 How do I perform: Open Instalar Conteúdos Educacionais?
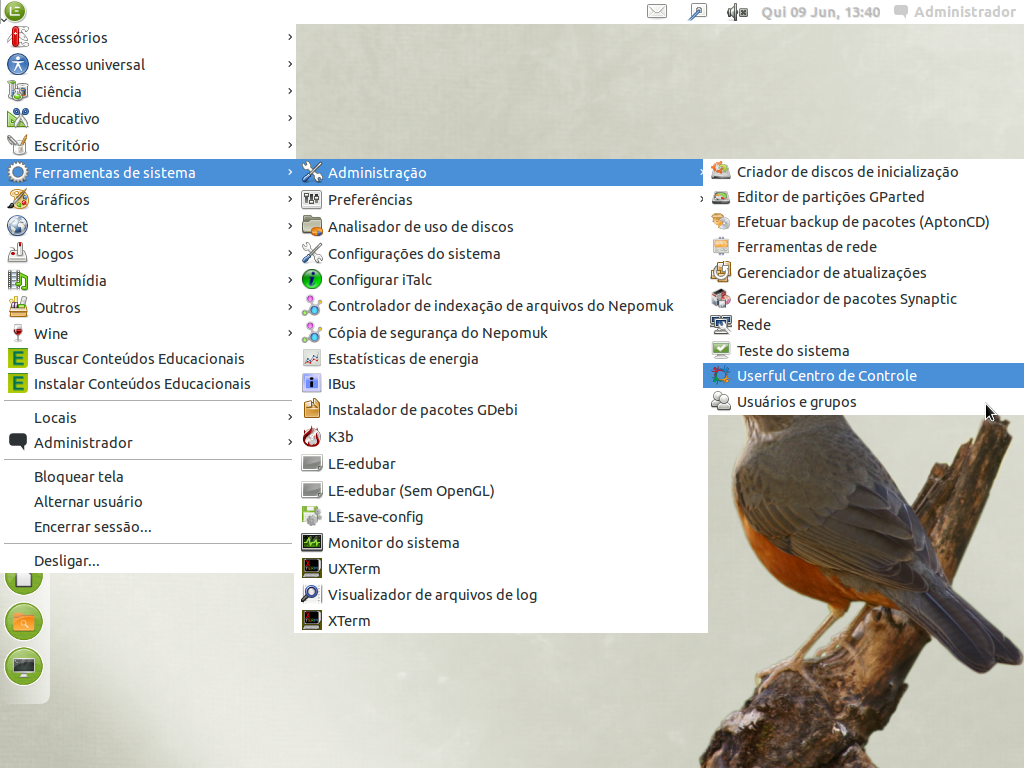(148, 384)
